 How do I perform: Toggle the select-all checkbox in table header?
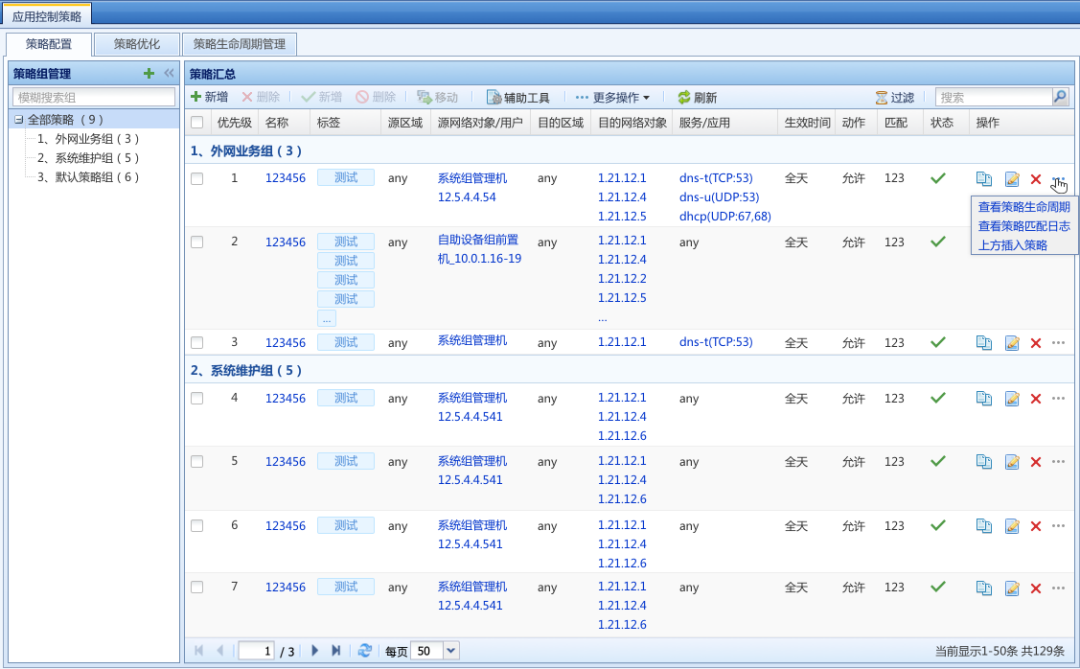click(x=197, y=123)
